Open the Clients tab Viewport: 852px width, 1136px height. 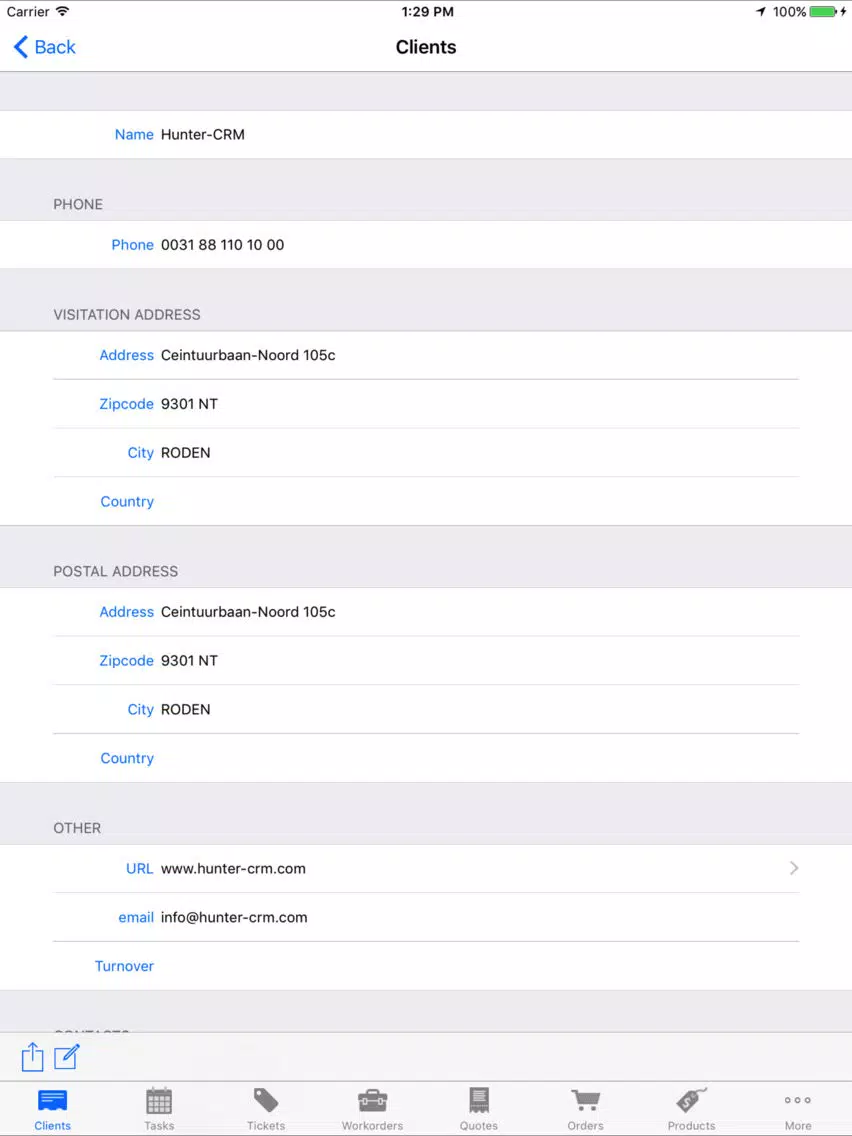coord(53,1110)
